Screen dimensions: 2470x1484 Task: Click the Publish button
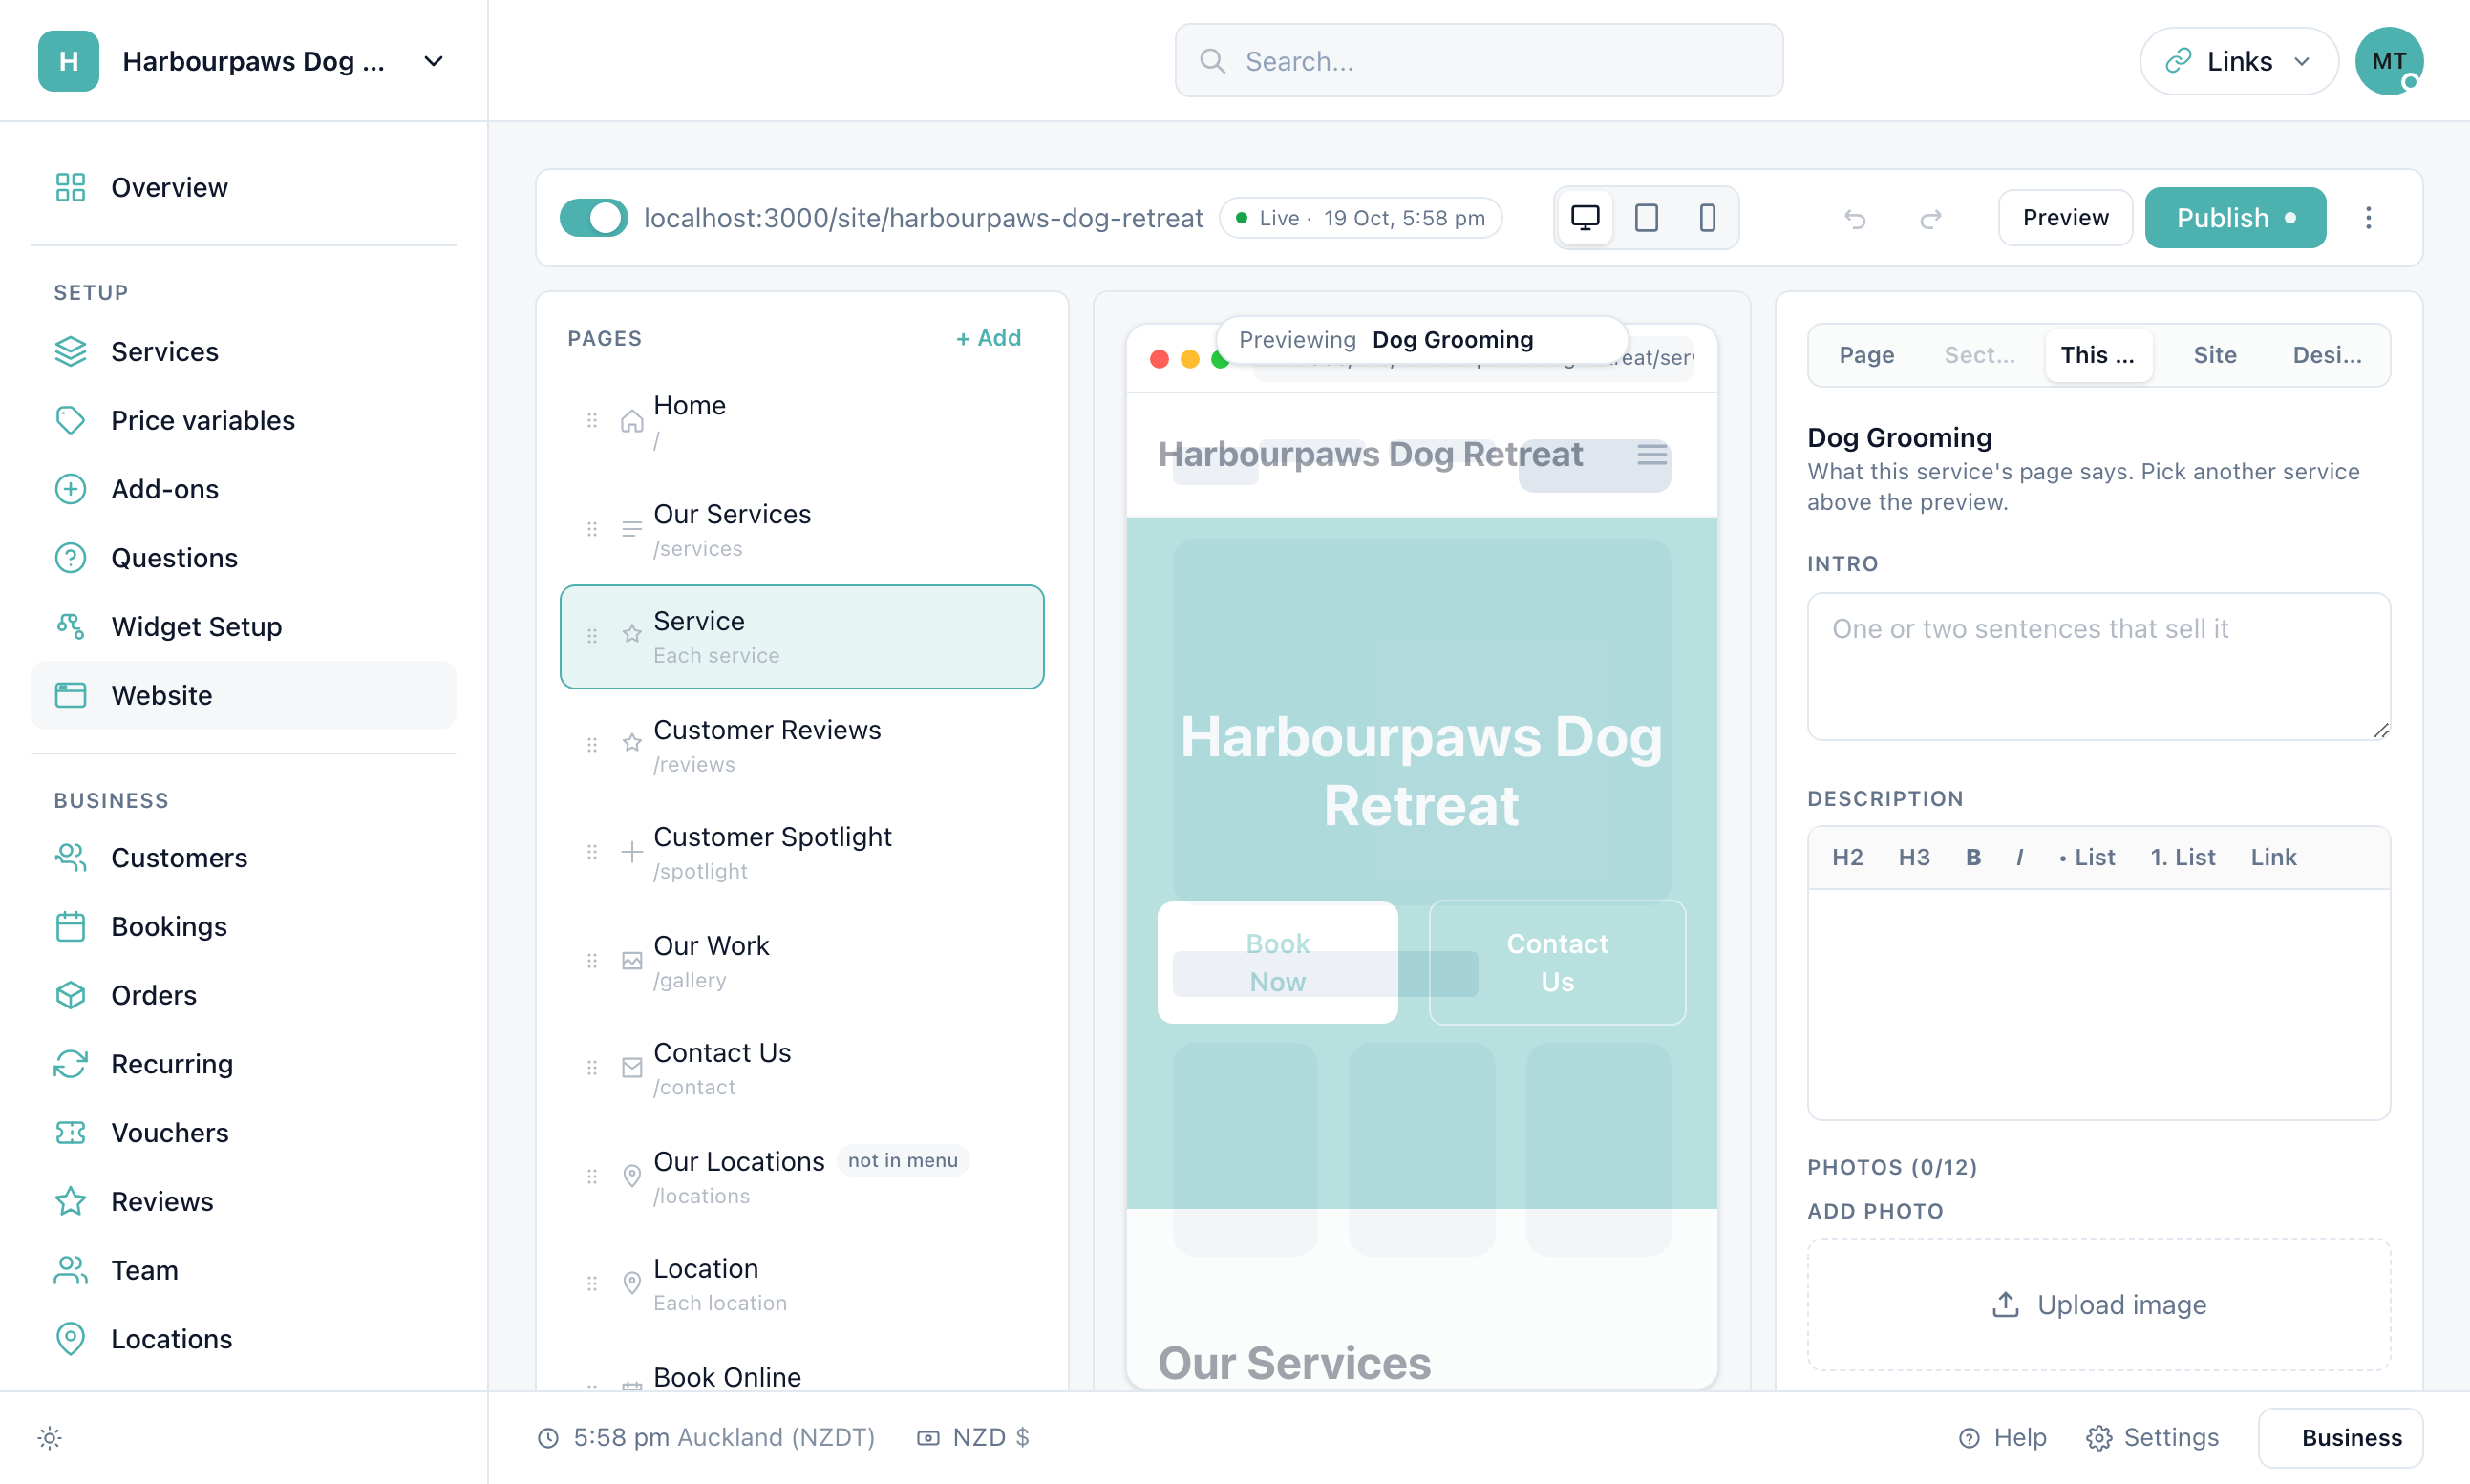click(2235, 218)
